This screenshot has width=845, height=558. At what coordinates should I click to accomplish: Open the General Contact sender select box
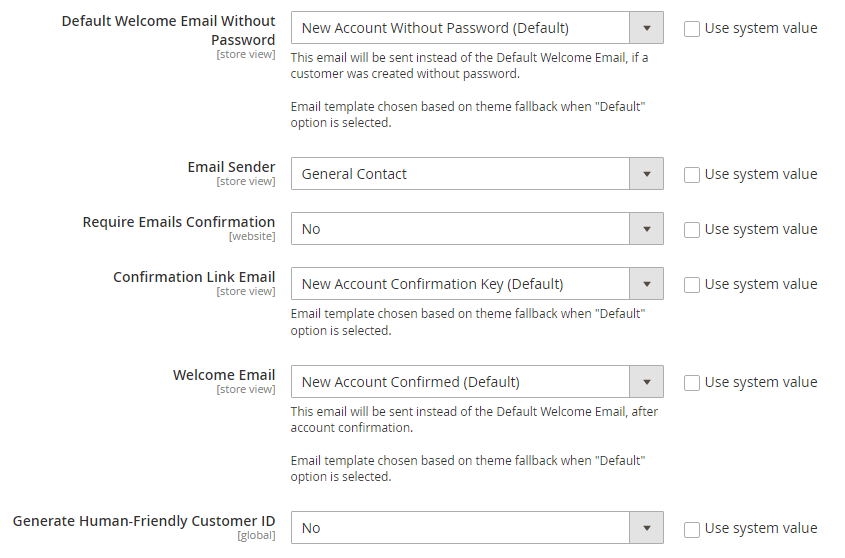[460, 174]
